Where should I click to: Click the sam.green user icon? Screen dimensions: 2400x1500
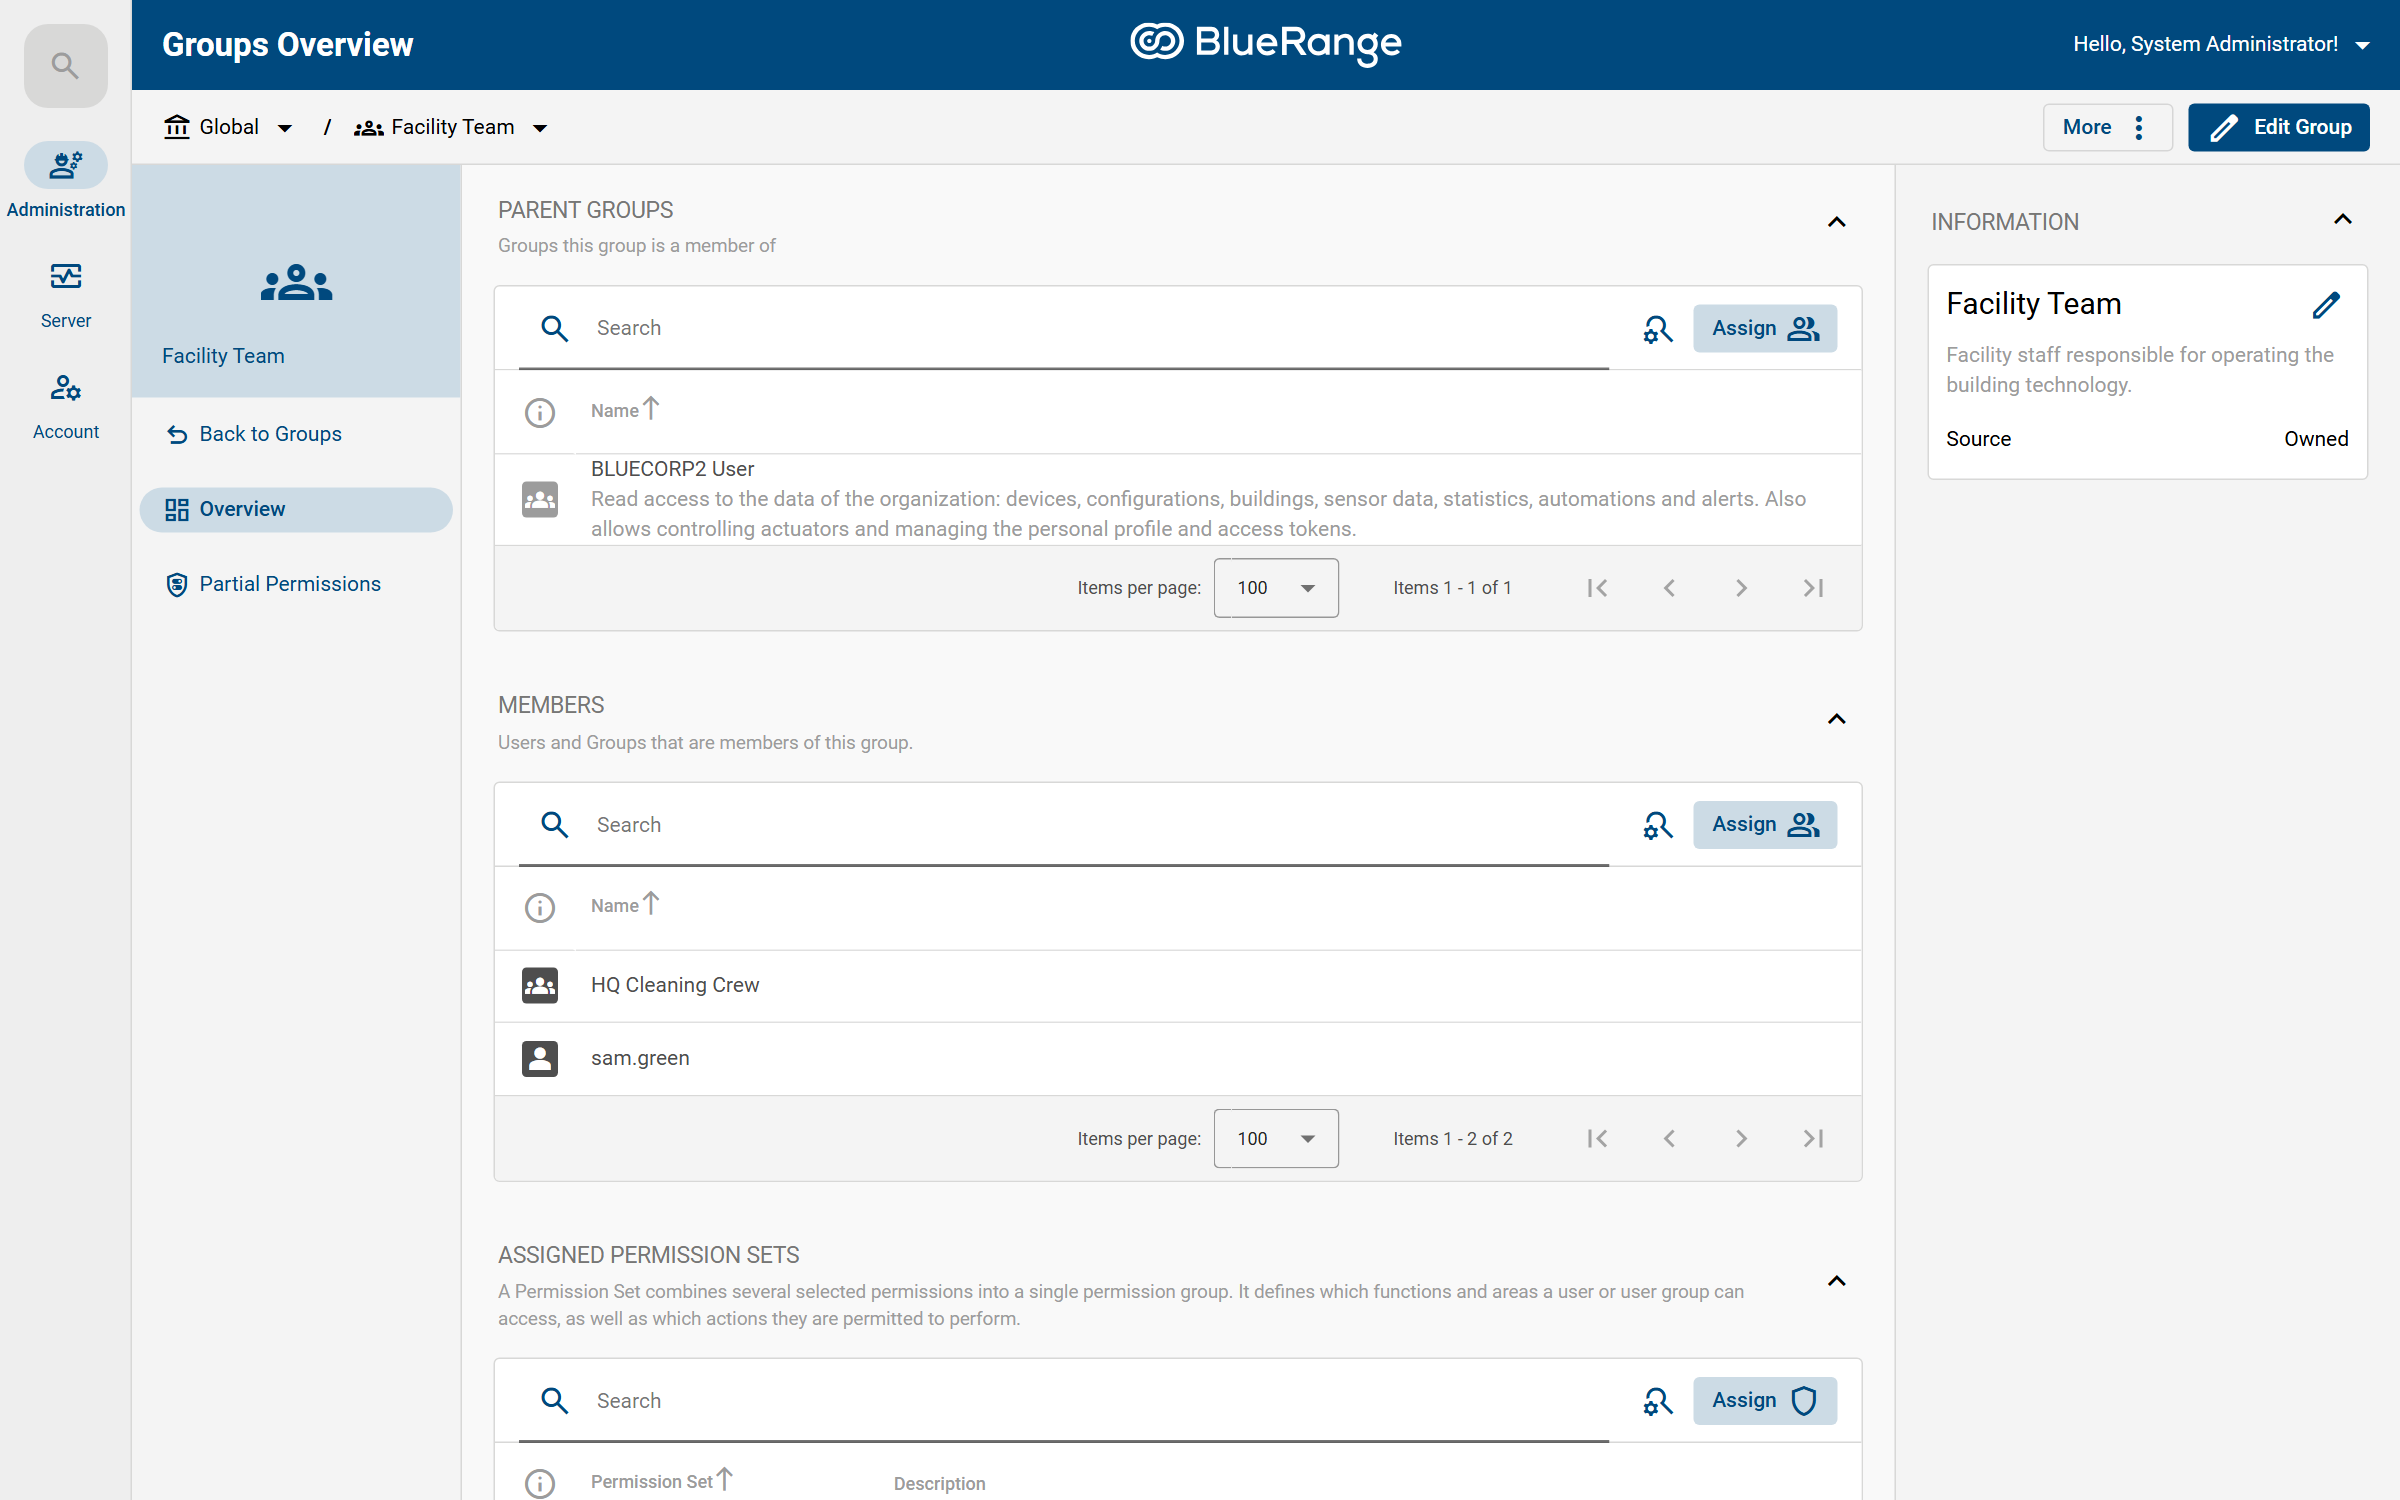[x=540, y=1059]
